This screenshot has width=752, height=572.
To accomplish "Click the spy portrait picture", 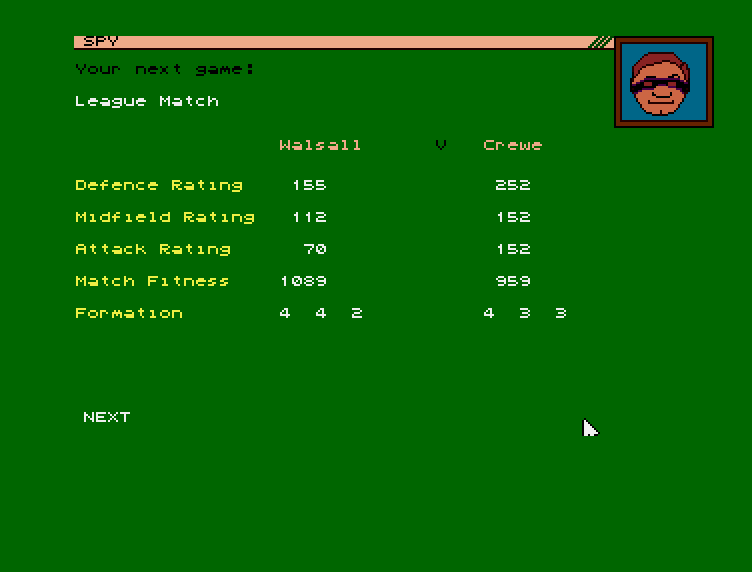I will click(664, 82).
